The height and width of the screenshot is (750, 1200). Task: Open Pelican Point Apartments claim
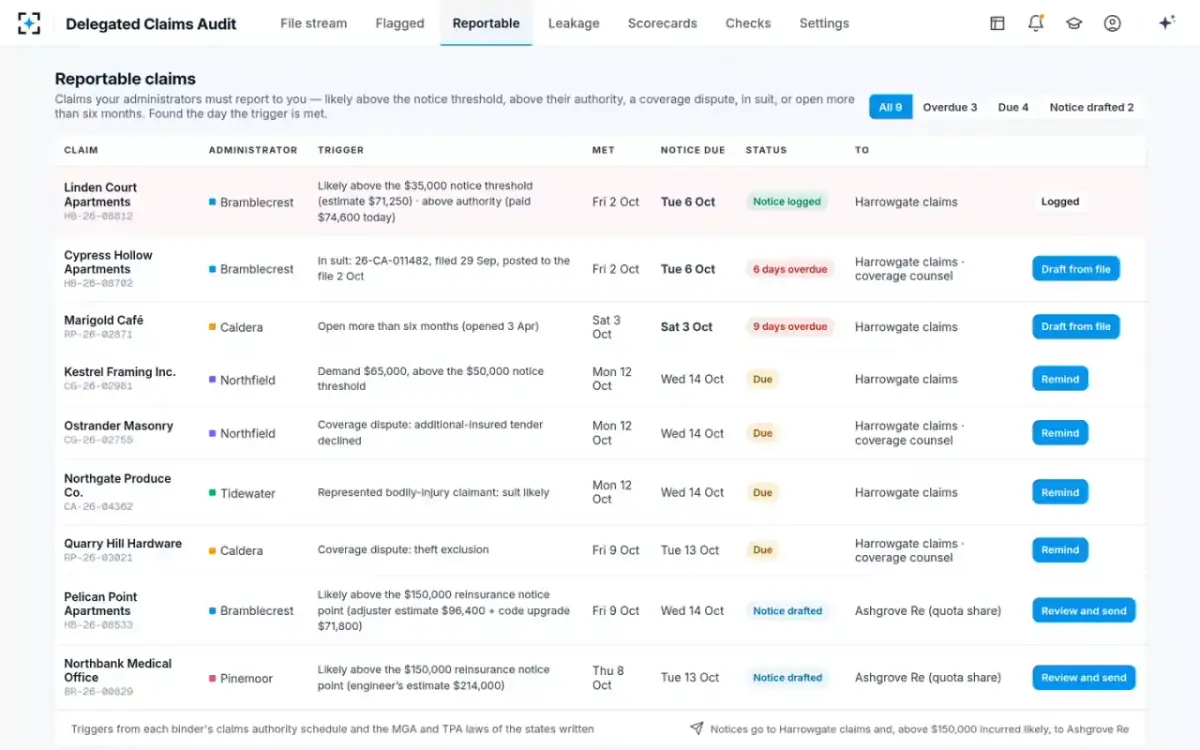click(101, 603)
